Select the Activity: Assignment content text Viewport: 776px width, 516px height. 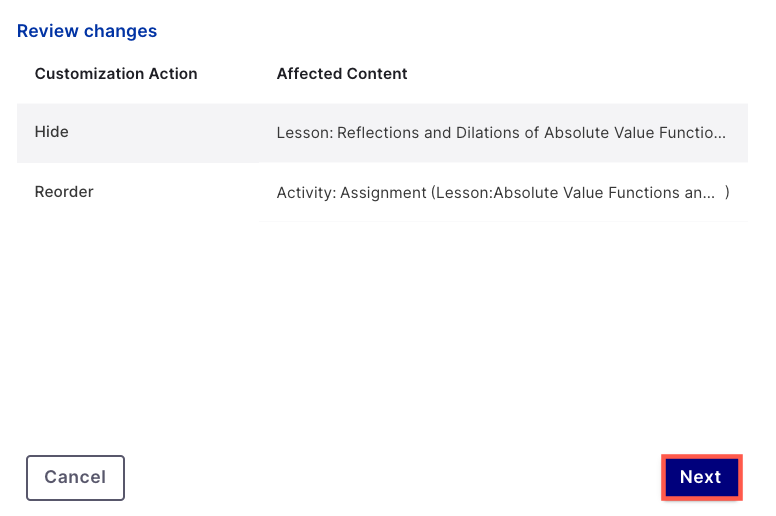pyautogui.click(x=495, y=192)
